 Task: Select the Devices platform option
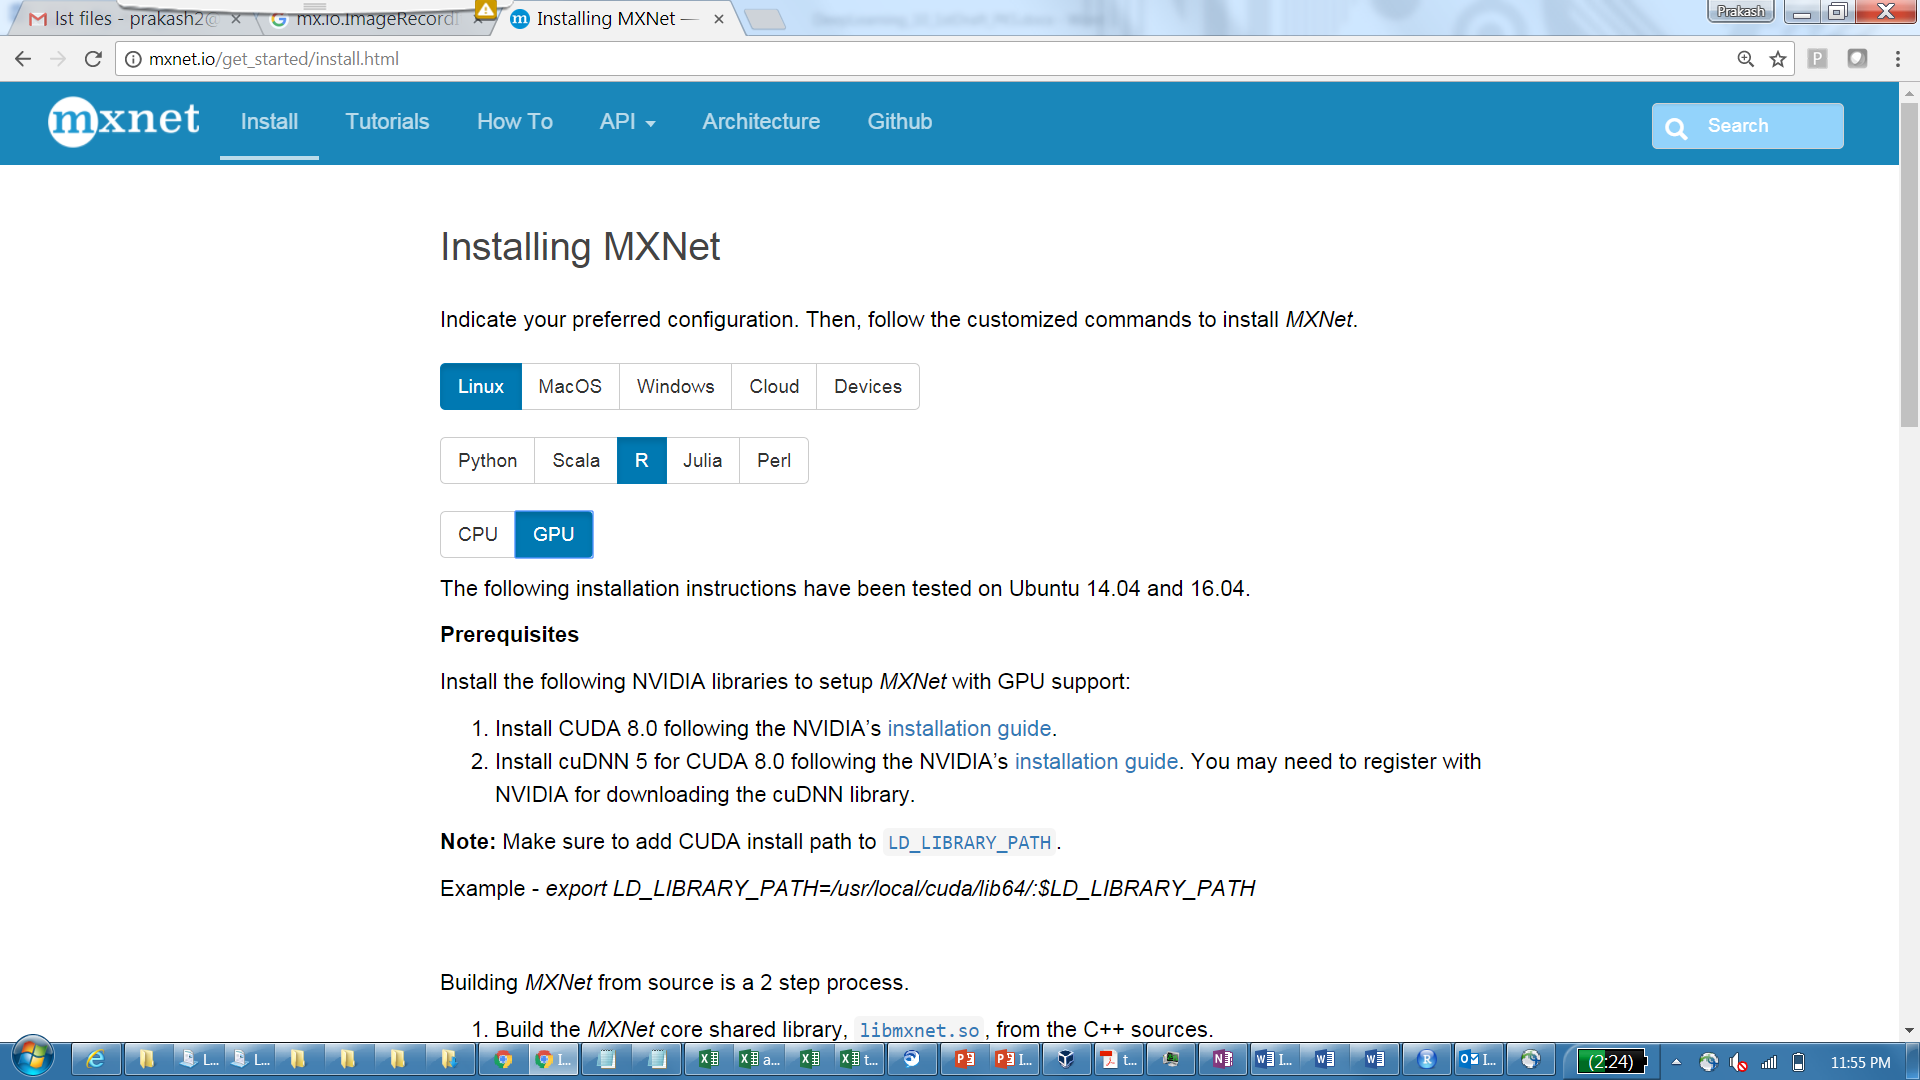(868, 386)
